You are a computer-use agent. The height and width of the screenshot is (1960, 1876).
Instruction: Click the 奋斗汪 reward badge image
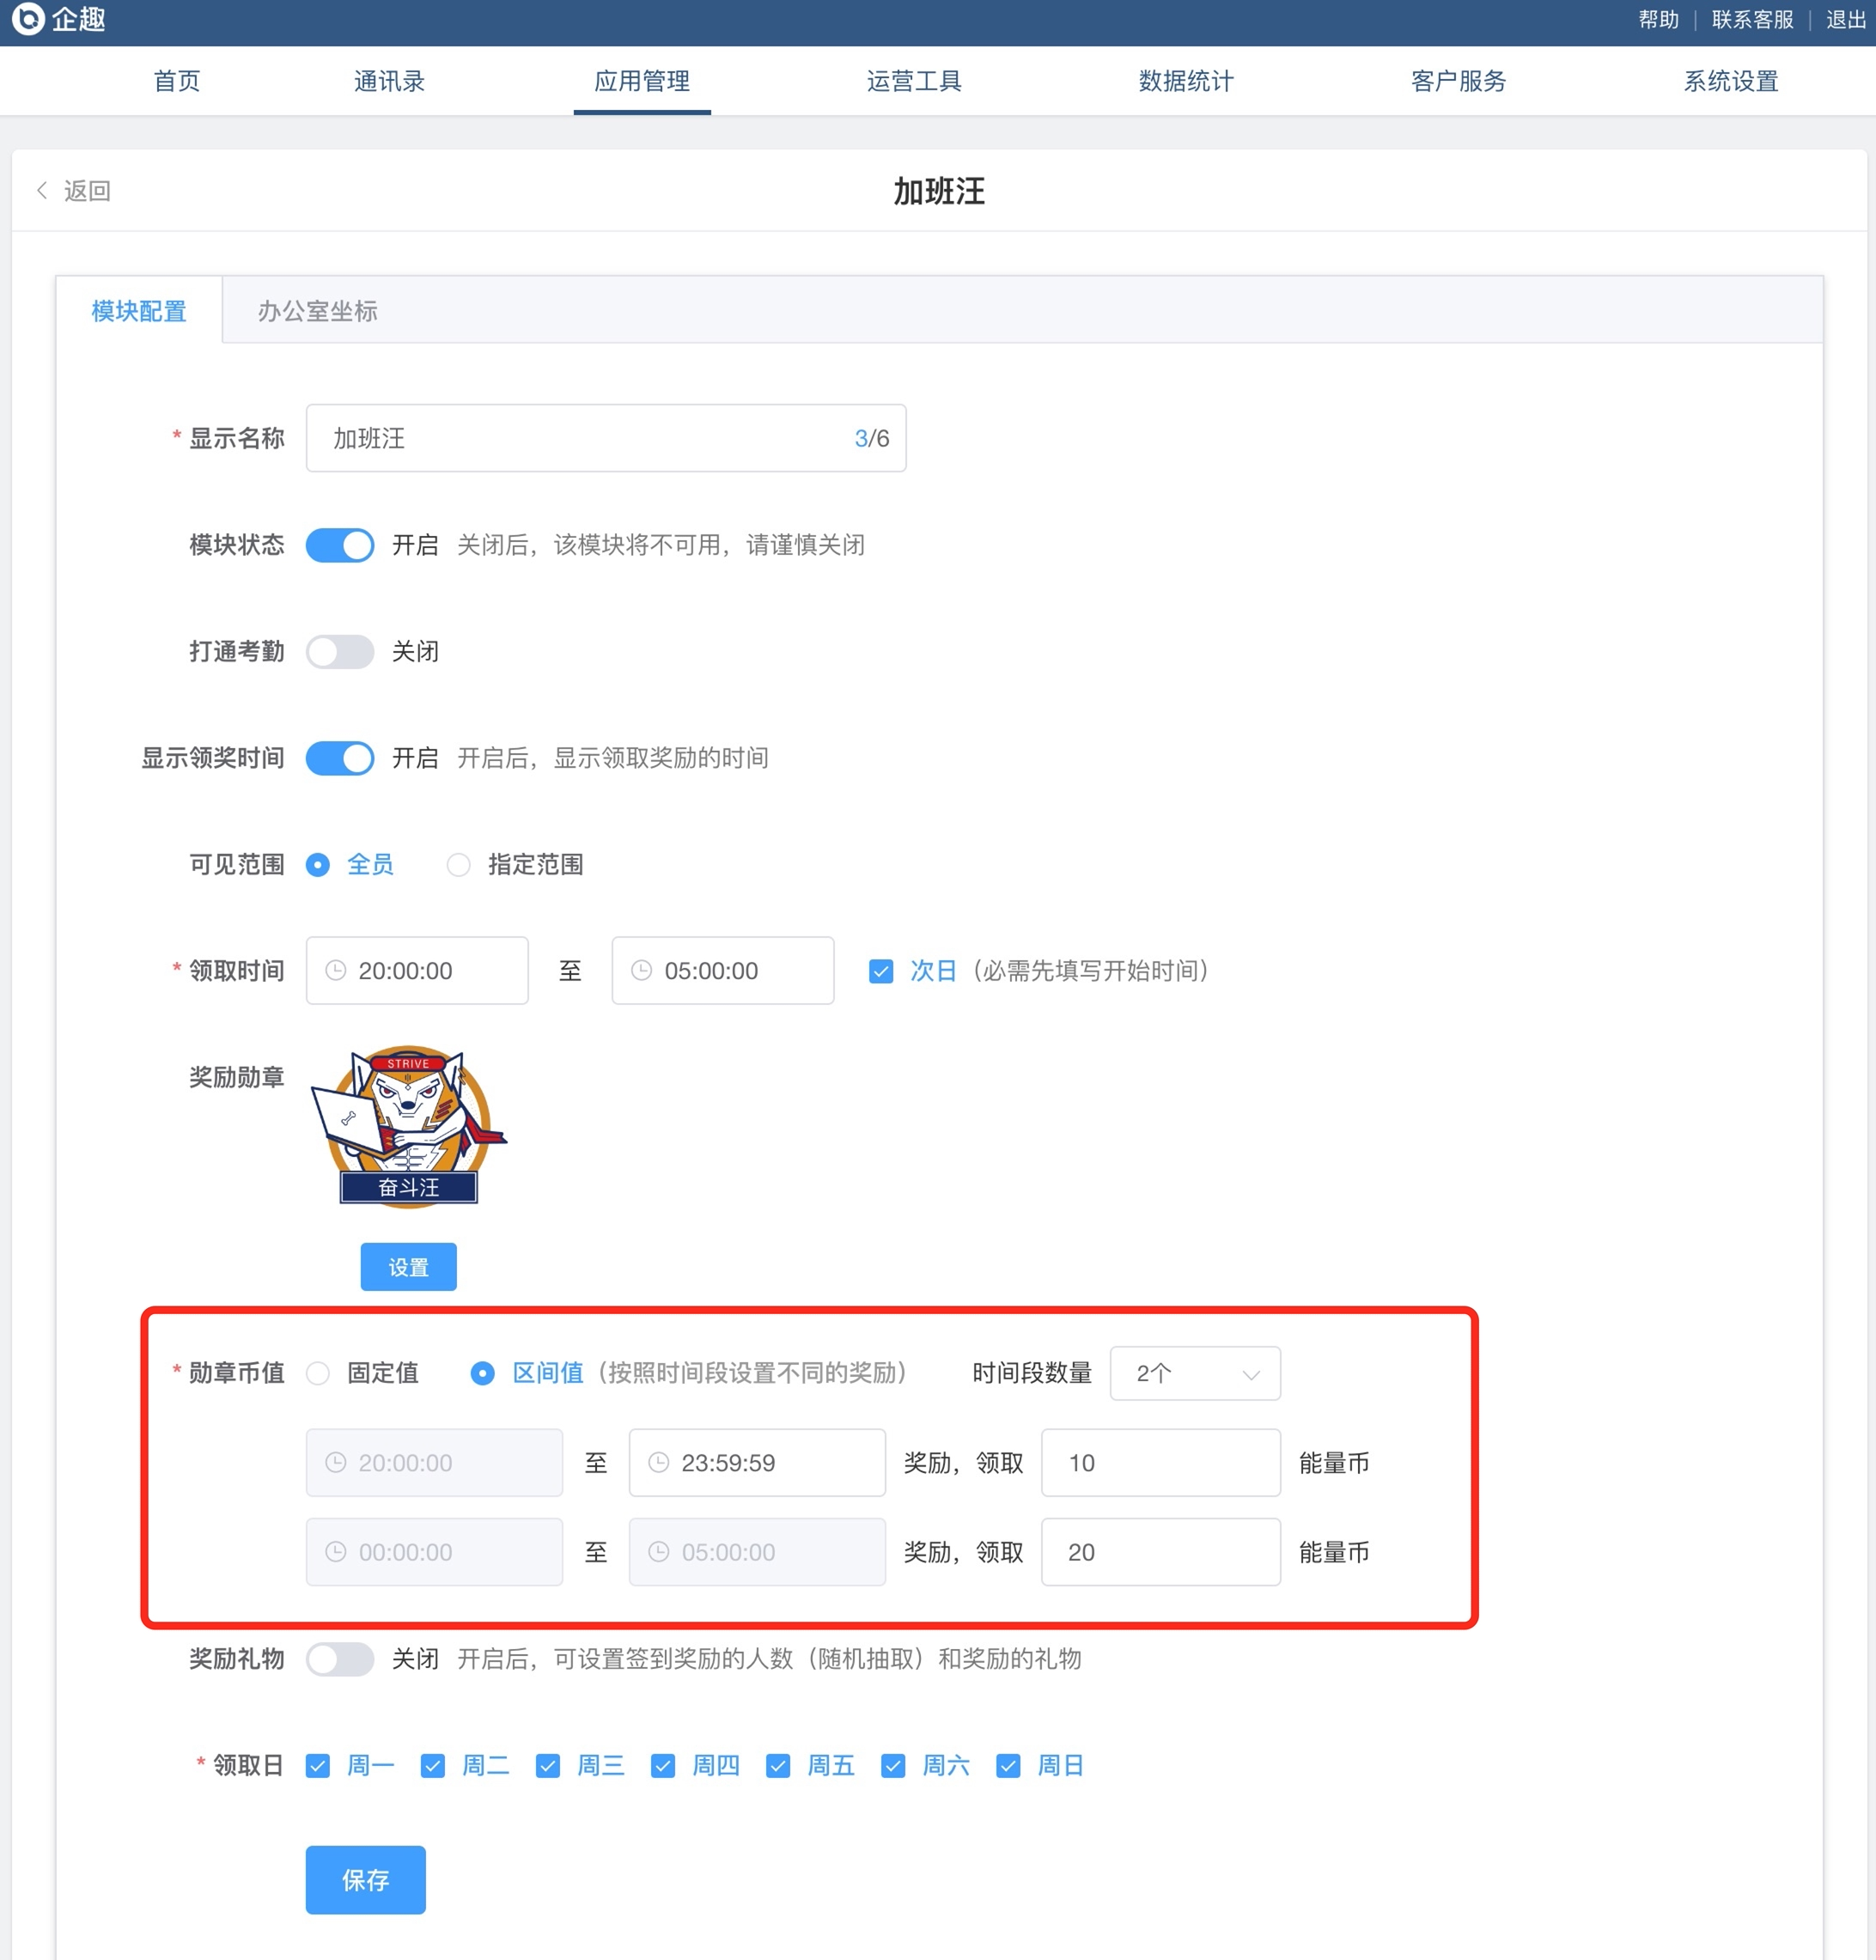pyautogui.click(x=409, y=1126)
